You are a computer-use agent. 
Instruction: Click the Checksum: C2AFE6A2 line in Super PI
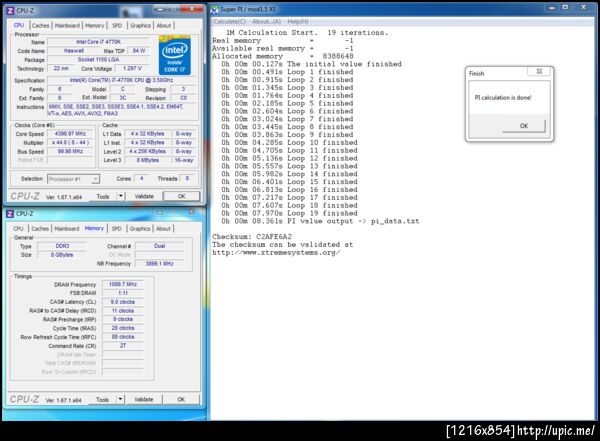tap(252, 237)
